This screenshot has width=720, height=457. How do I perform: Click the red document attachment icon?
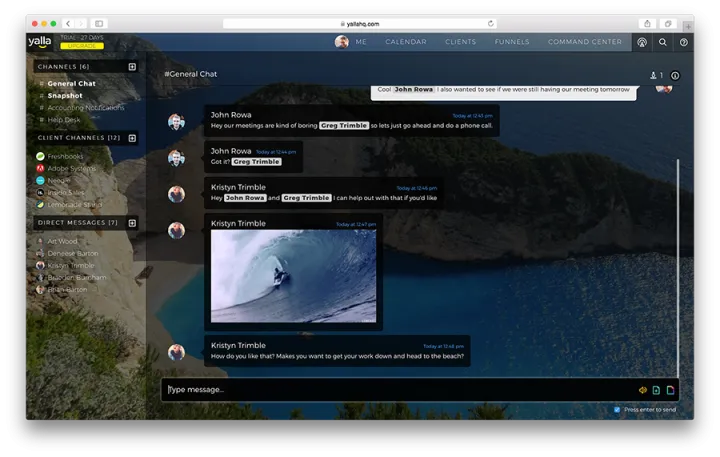(x=671, y=390)
